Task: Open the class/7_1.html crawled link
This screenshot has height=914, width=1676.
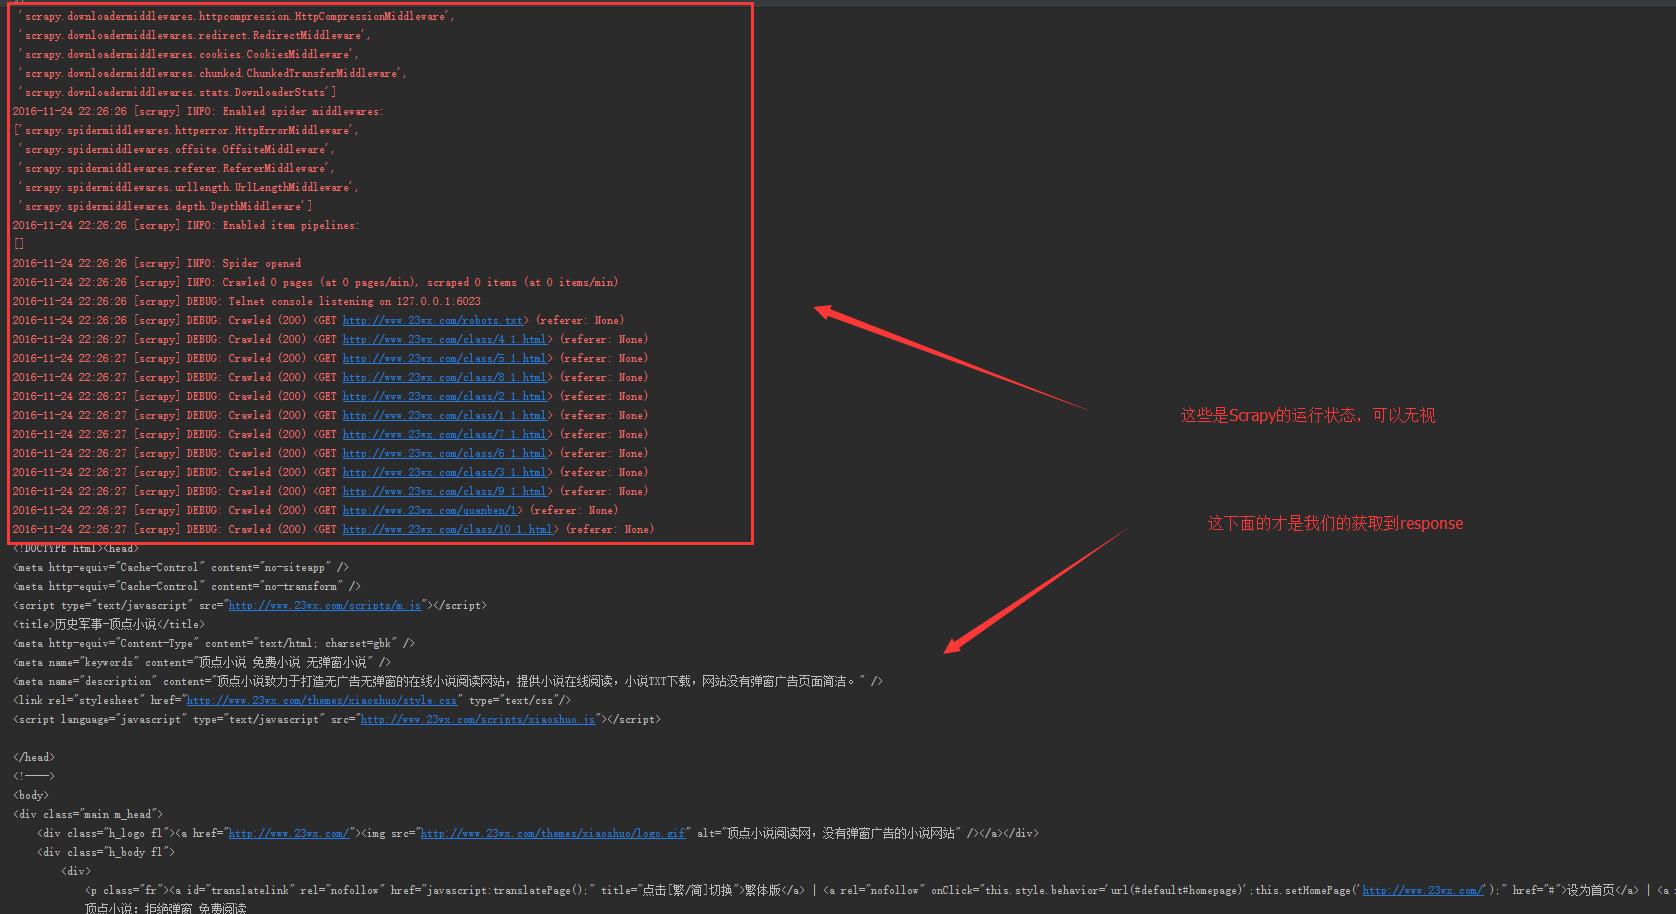Action: [444, 434]
